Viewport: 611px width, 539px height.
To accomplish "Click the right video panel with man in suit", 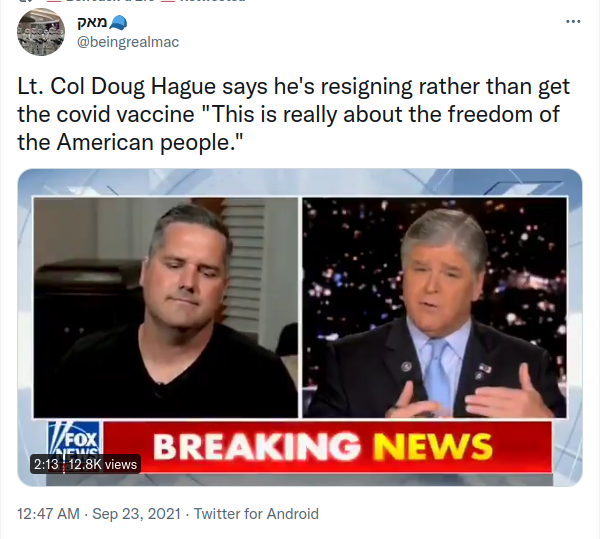I will point(434,307).
